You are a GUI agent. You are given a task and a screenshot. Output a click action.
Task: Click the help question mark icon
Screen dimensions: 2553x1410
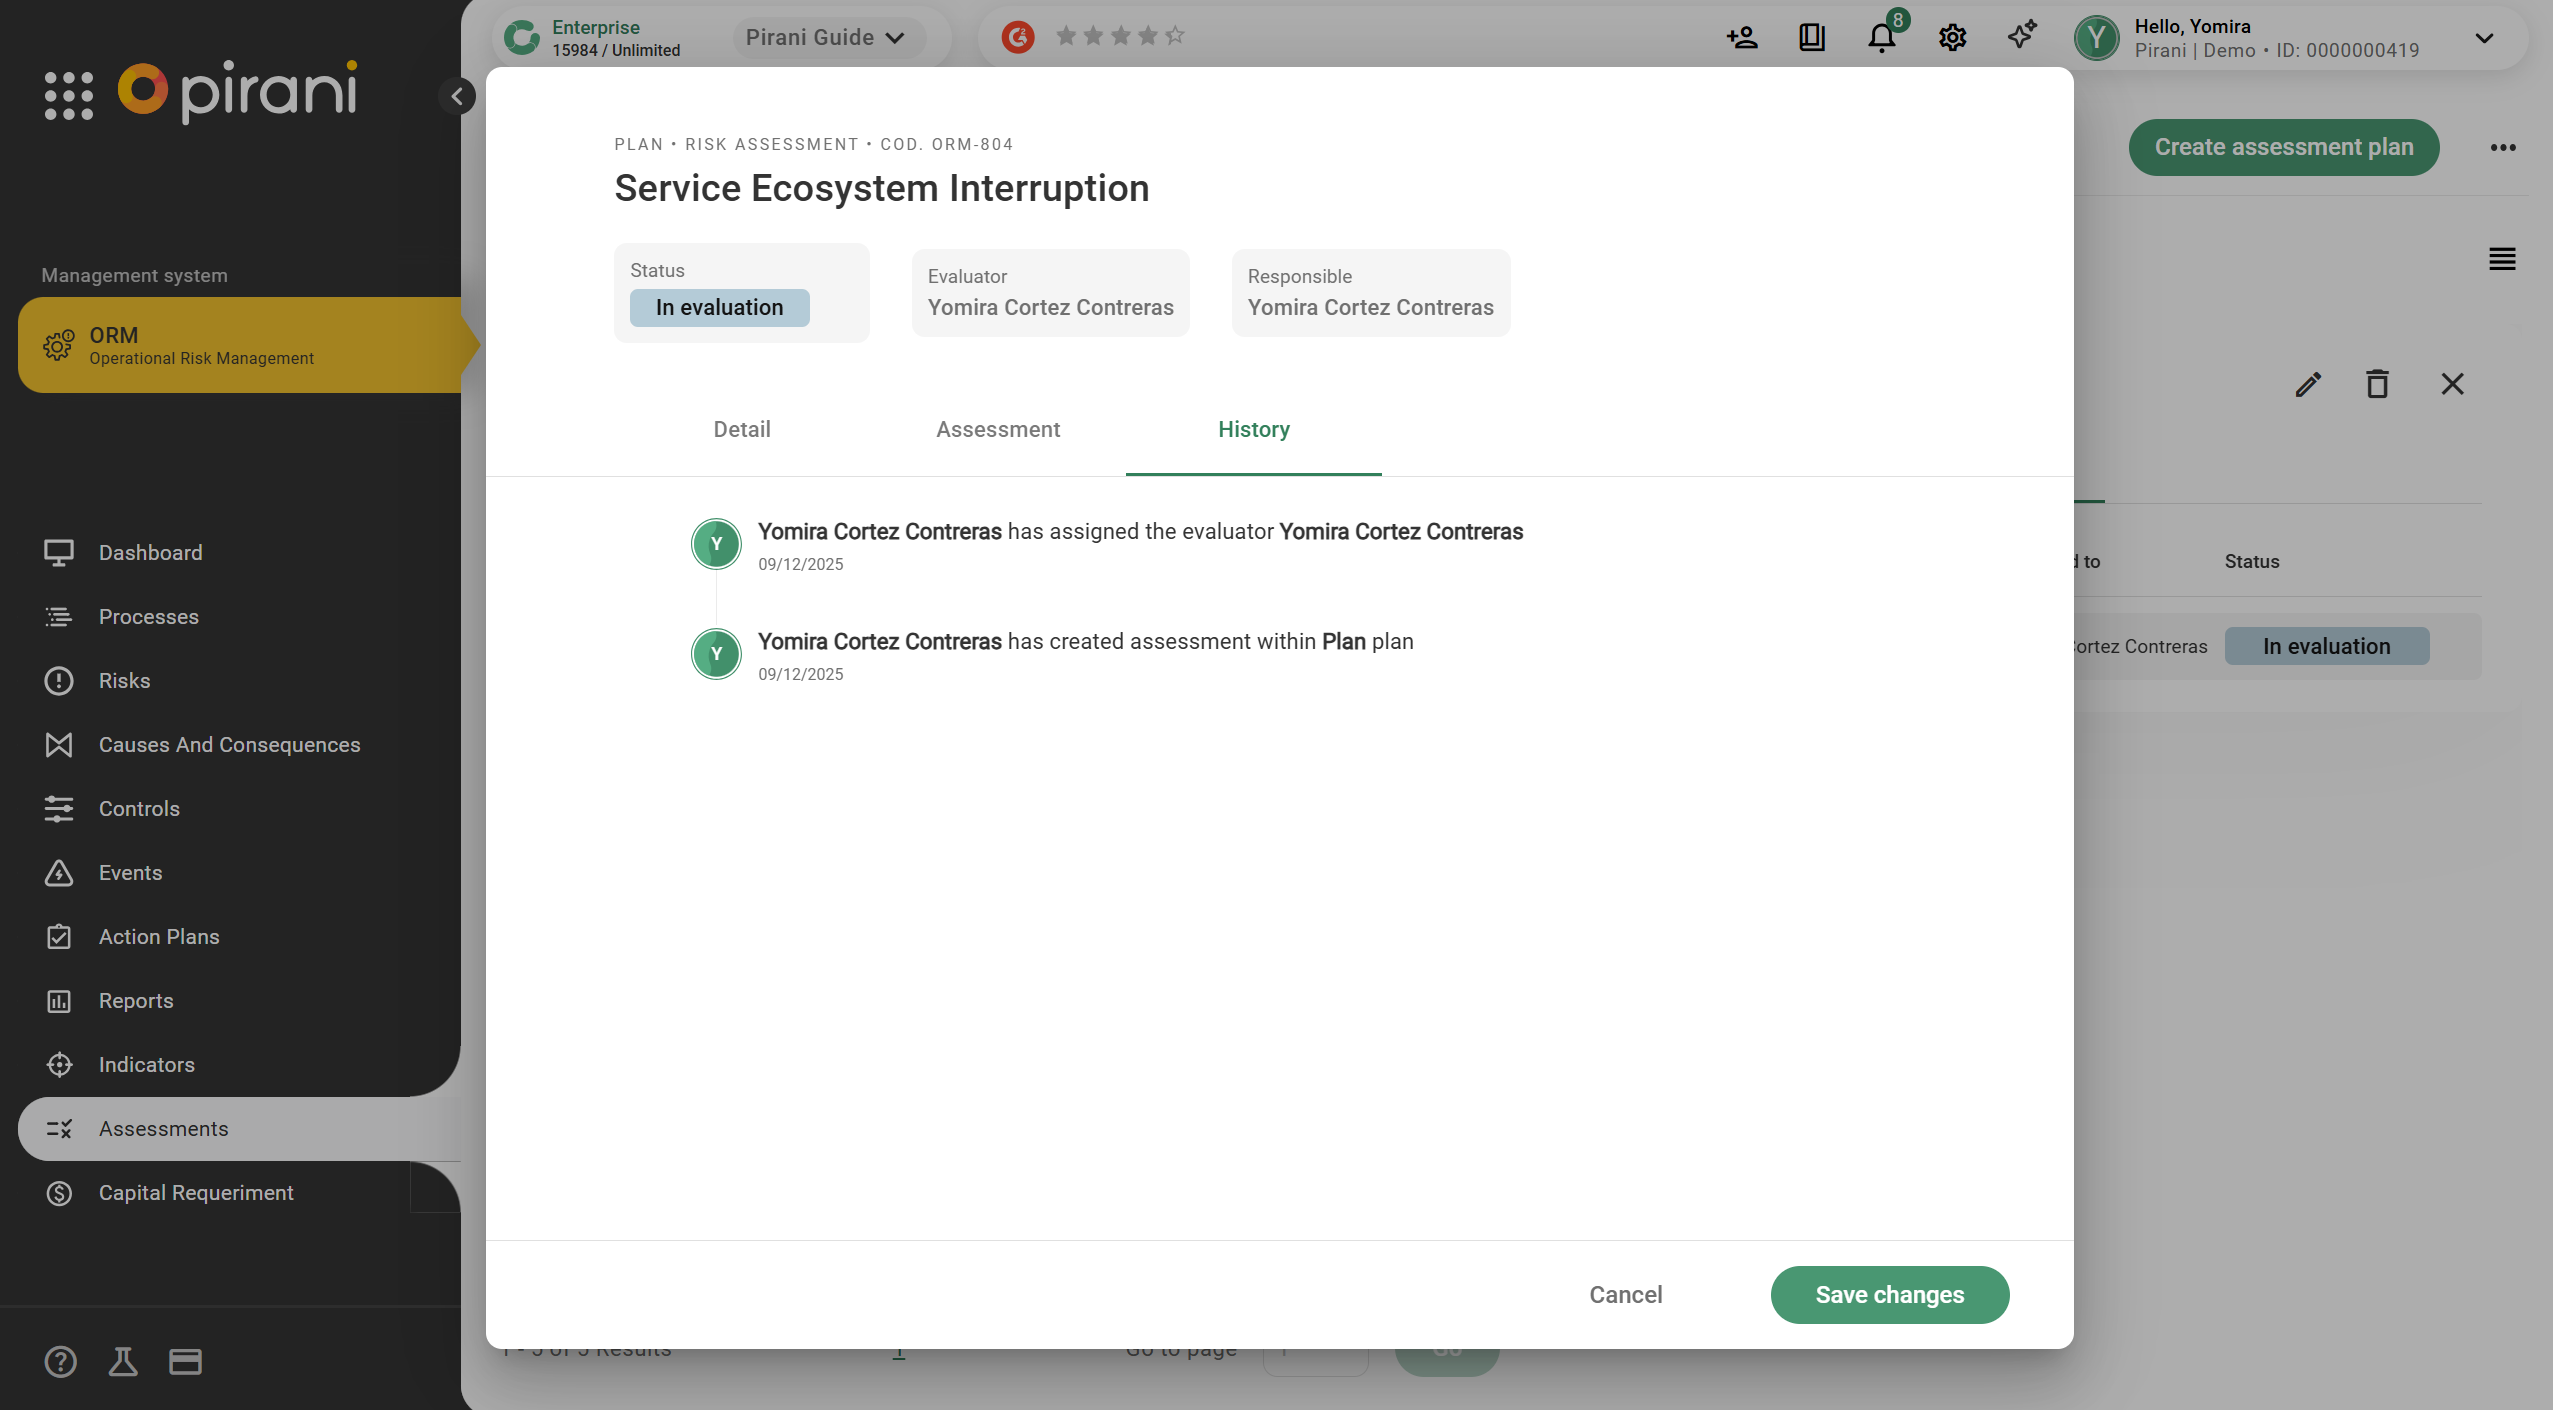click(x=60, y=1361)
